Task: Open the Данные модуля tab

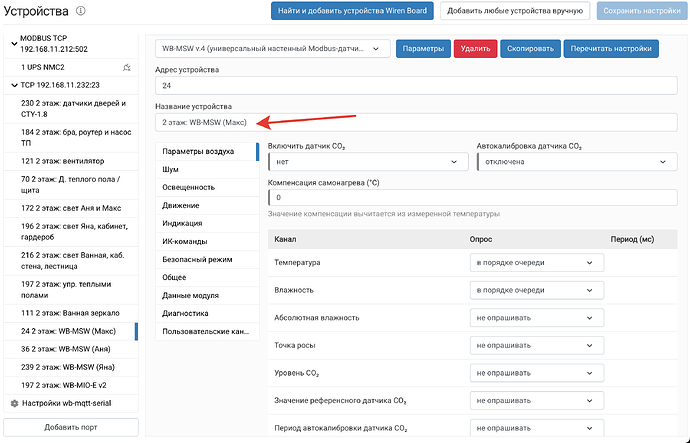Action: pyautogui.click(x=207, y=296)
